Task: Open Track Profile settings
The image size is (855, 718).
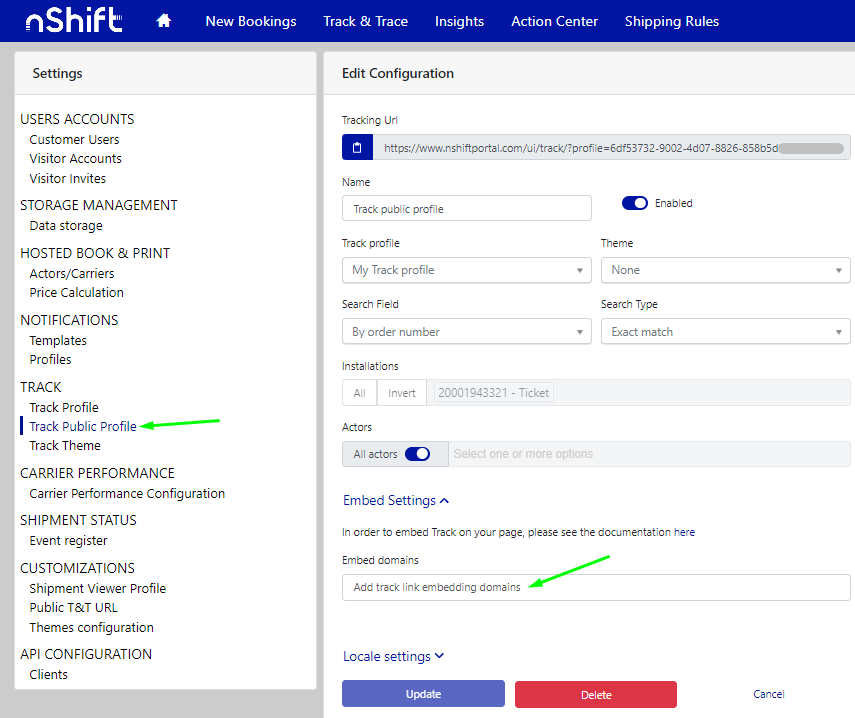Action: pyautogui.click(x=64, y=408)
